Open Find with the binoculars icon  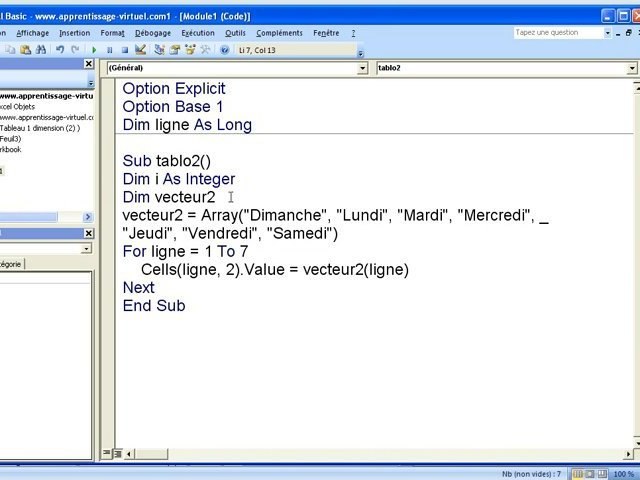41,50
